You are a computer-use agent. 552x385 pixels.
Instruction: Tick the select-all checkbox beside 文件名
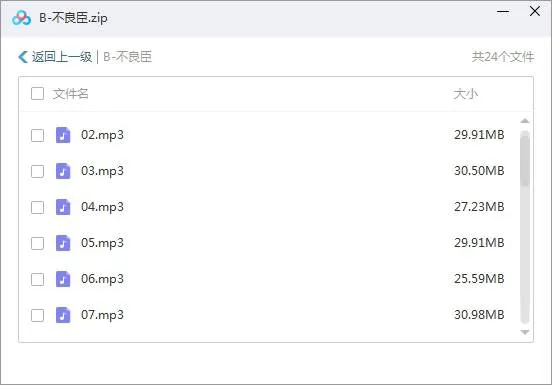(37, 94)
